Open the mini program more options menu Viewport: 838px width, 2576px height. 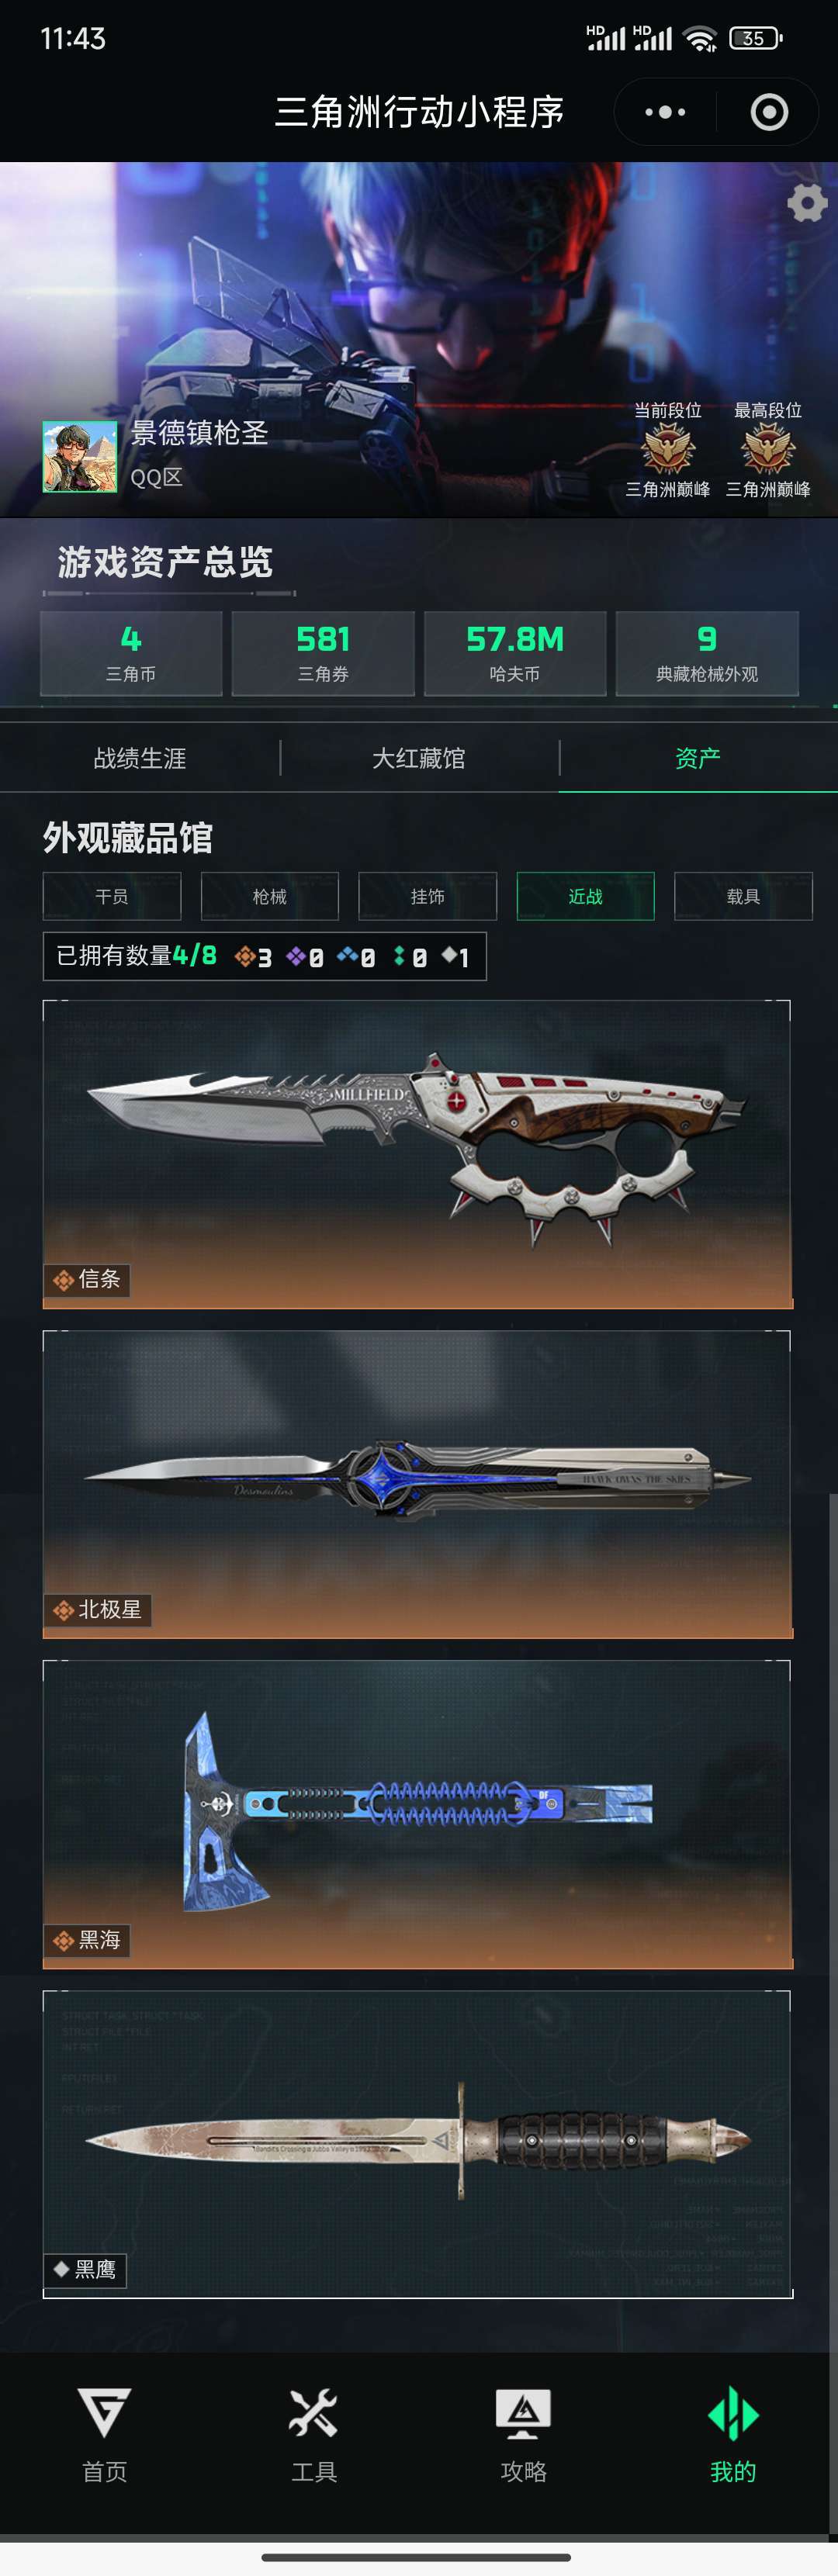[x=665, y=112]
